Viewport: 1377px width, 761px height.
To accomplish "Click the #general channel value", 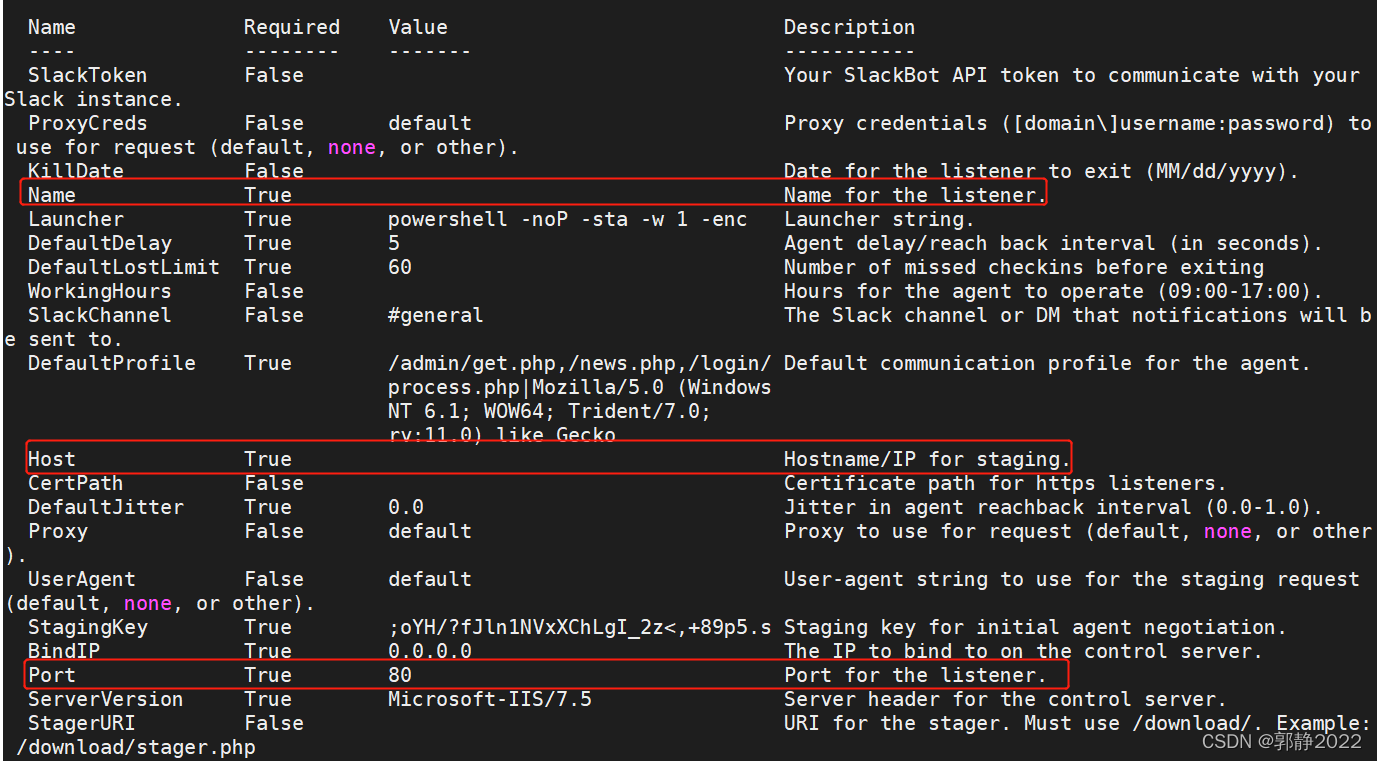I will click(435, 315).
